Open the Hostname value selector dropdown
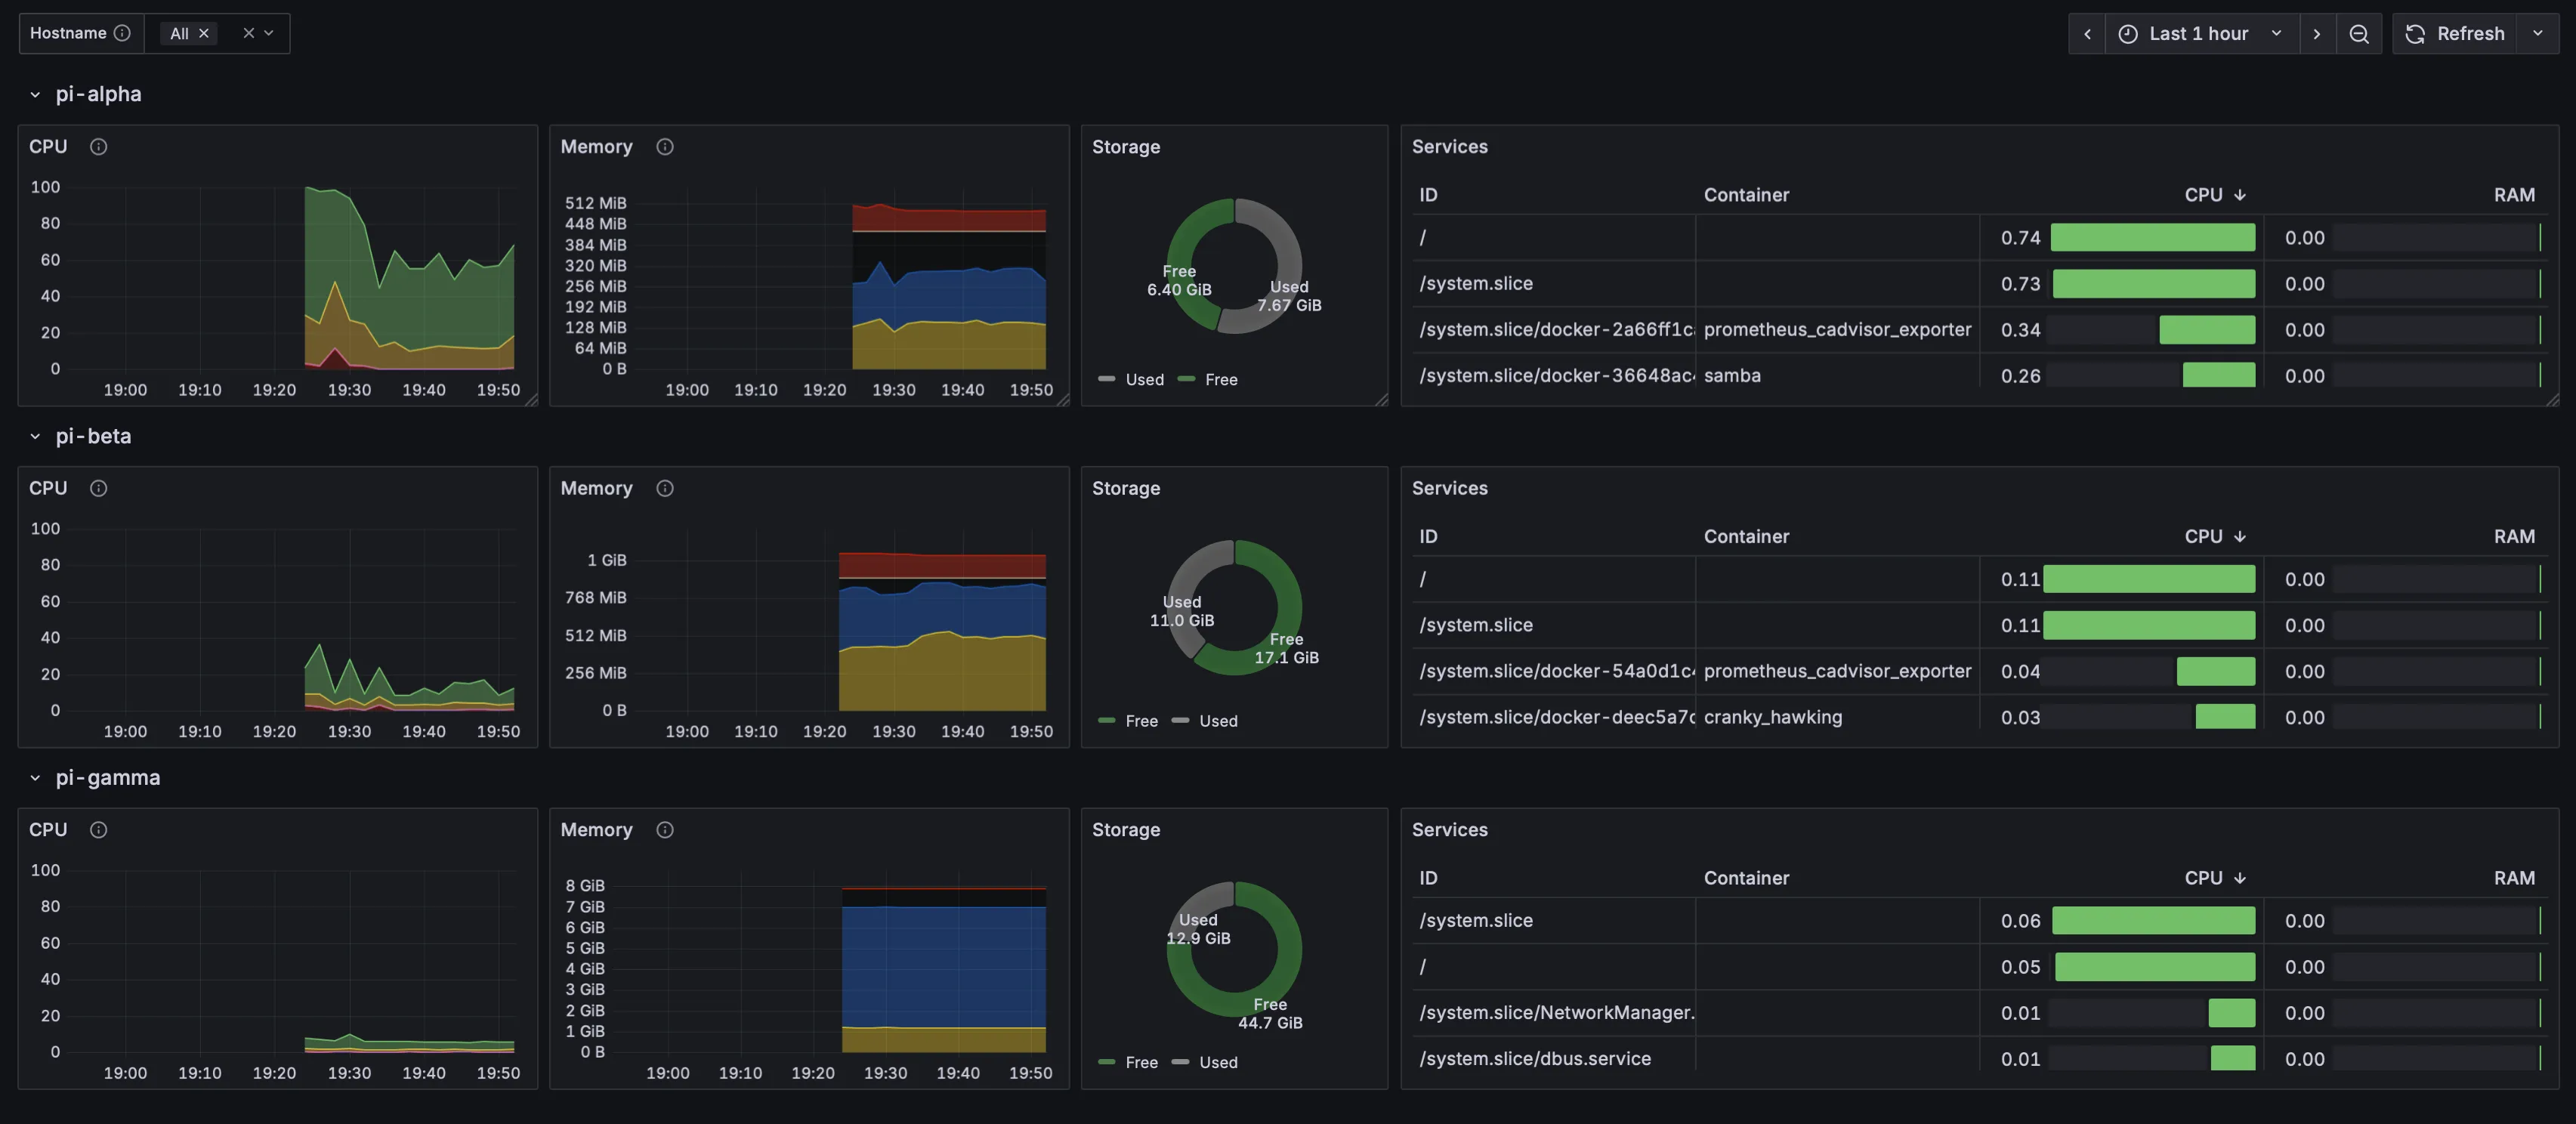Image resolution: width=2576 pixels, height=1124 pixels. tap(268, 33)
